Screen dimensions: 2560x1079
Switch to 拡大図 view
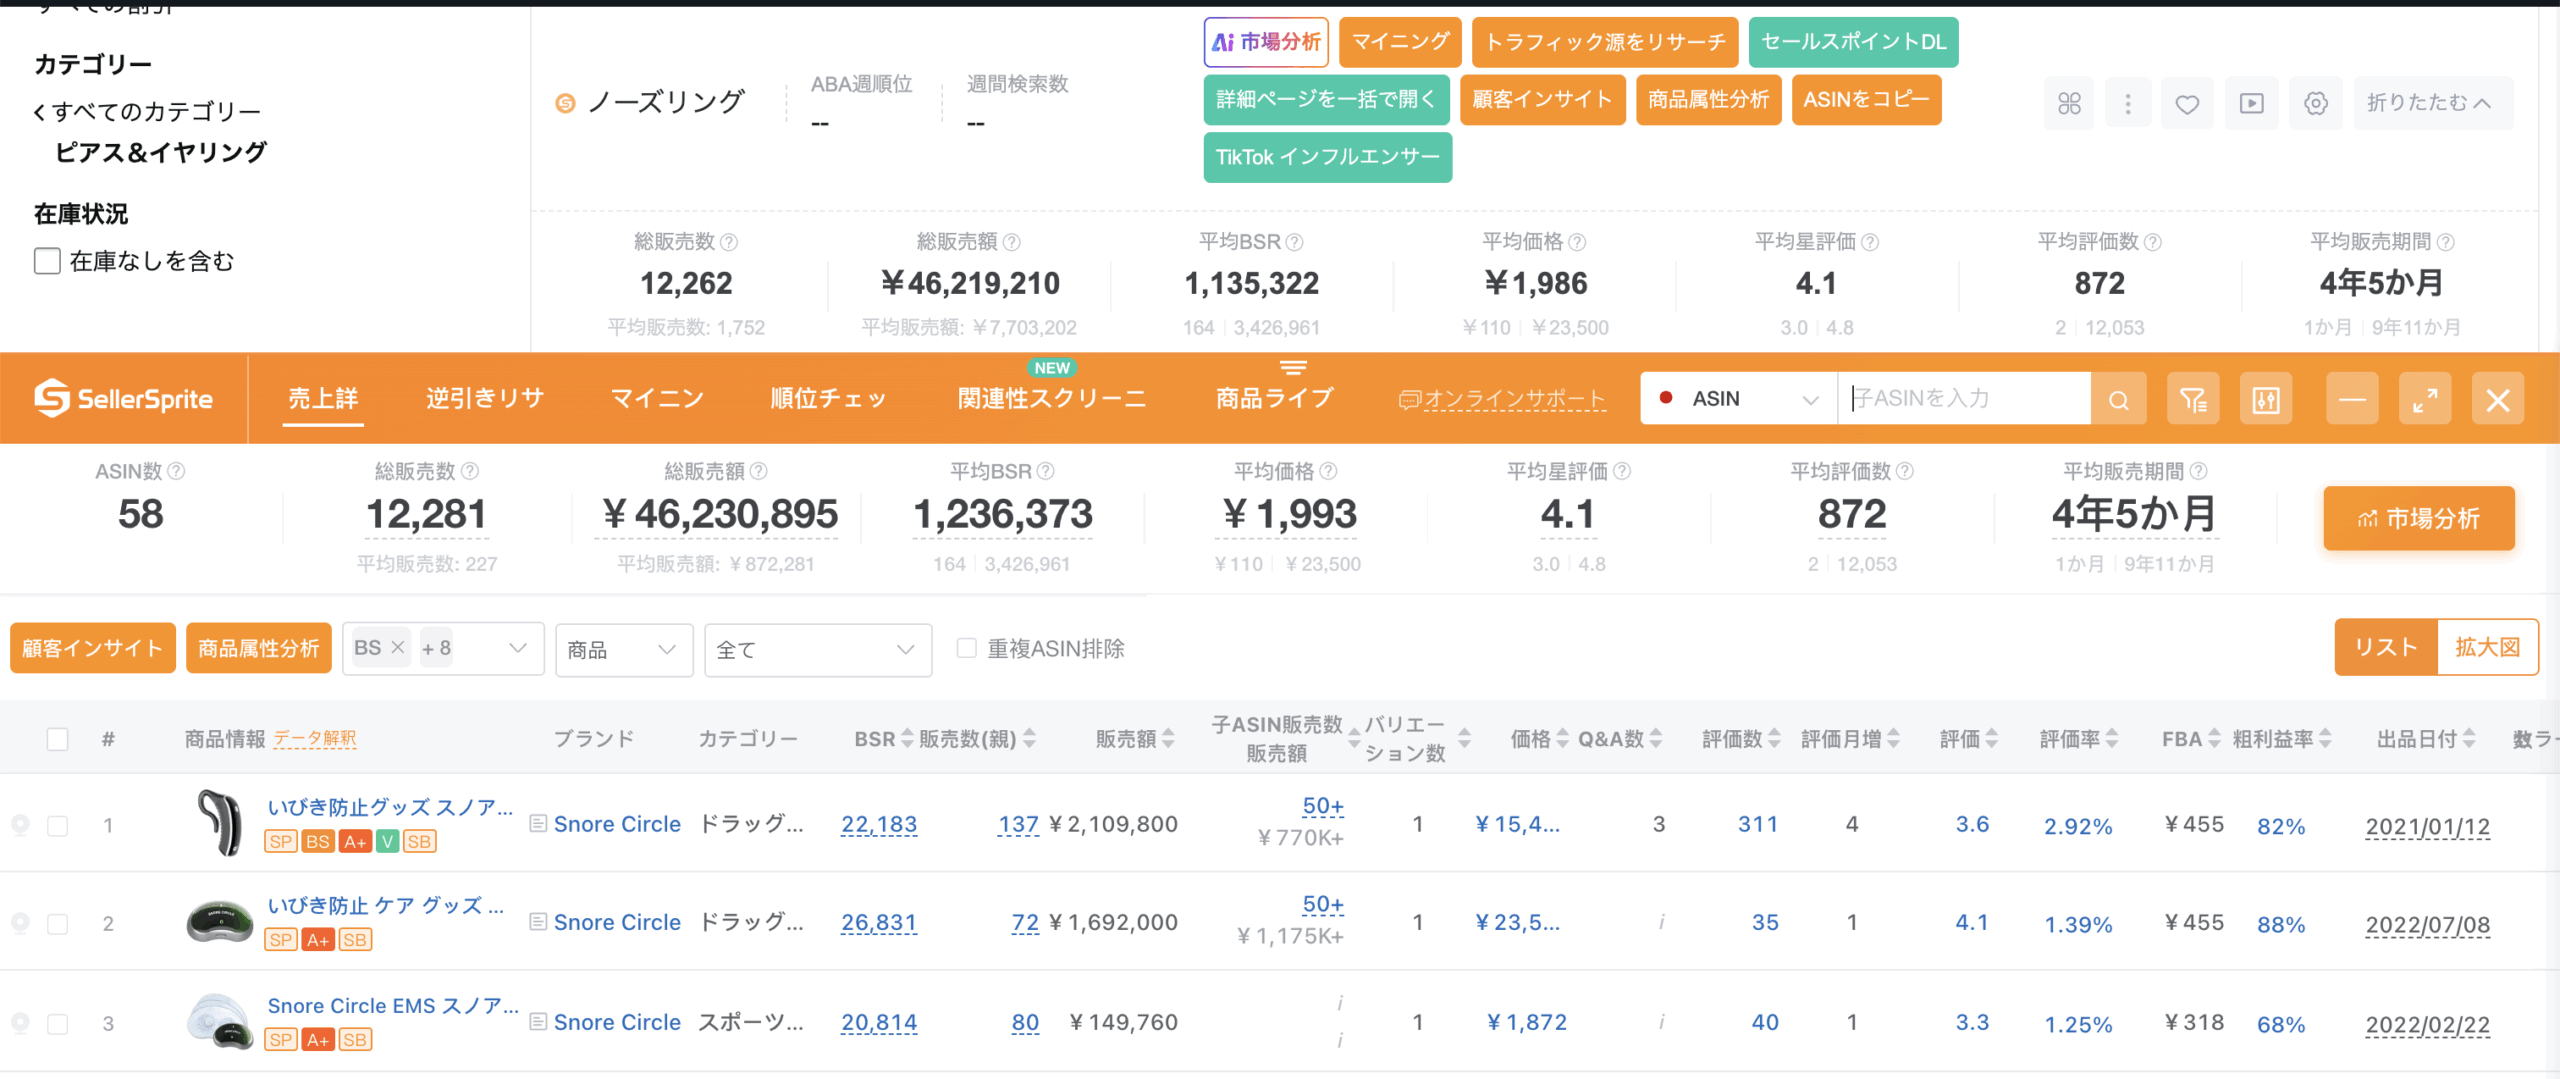[x=2487, y=647]
